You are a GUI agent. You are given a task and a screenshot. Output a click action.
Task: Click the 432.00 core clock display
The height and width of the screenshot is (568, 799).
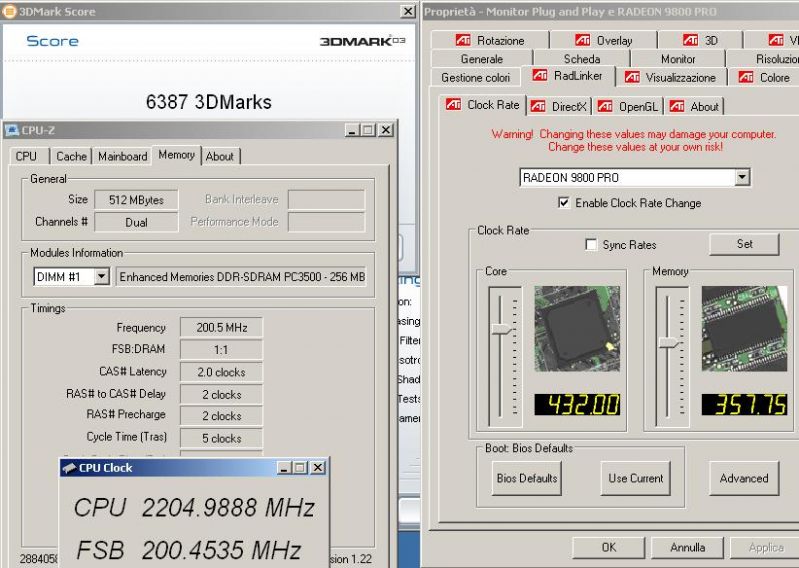[x=577, y=404]
